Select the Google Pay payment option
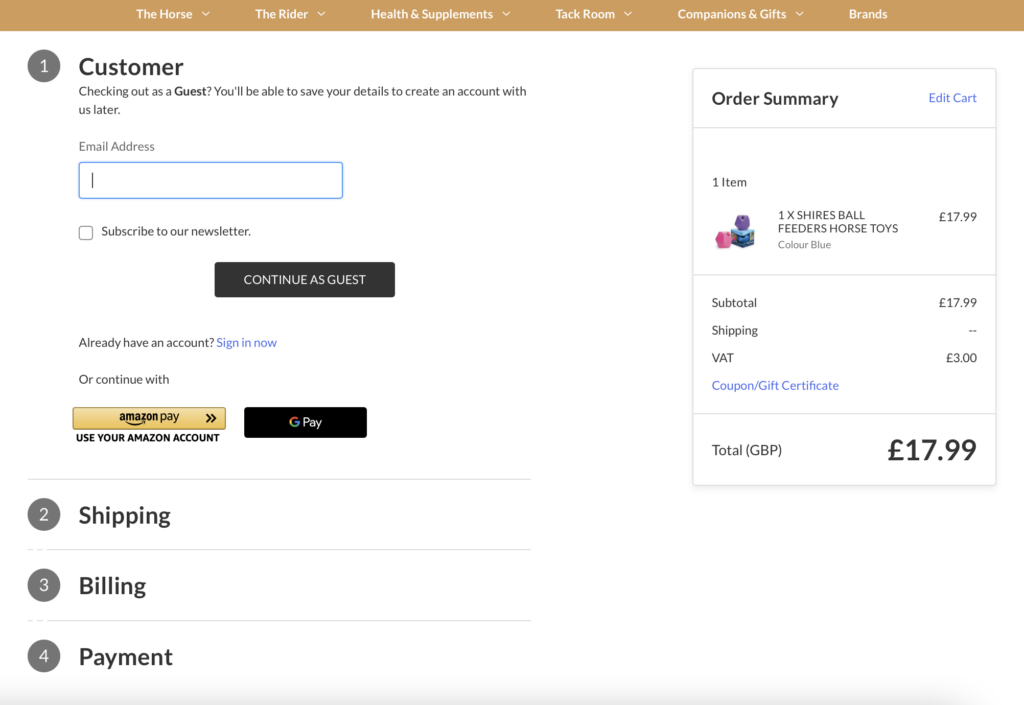Viewport: 1024px width, 705px height. pyautogui.click(x=305, y=422)
